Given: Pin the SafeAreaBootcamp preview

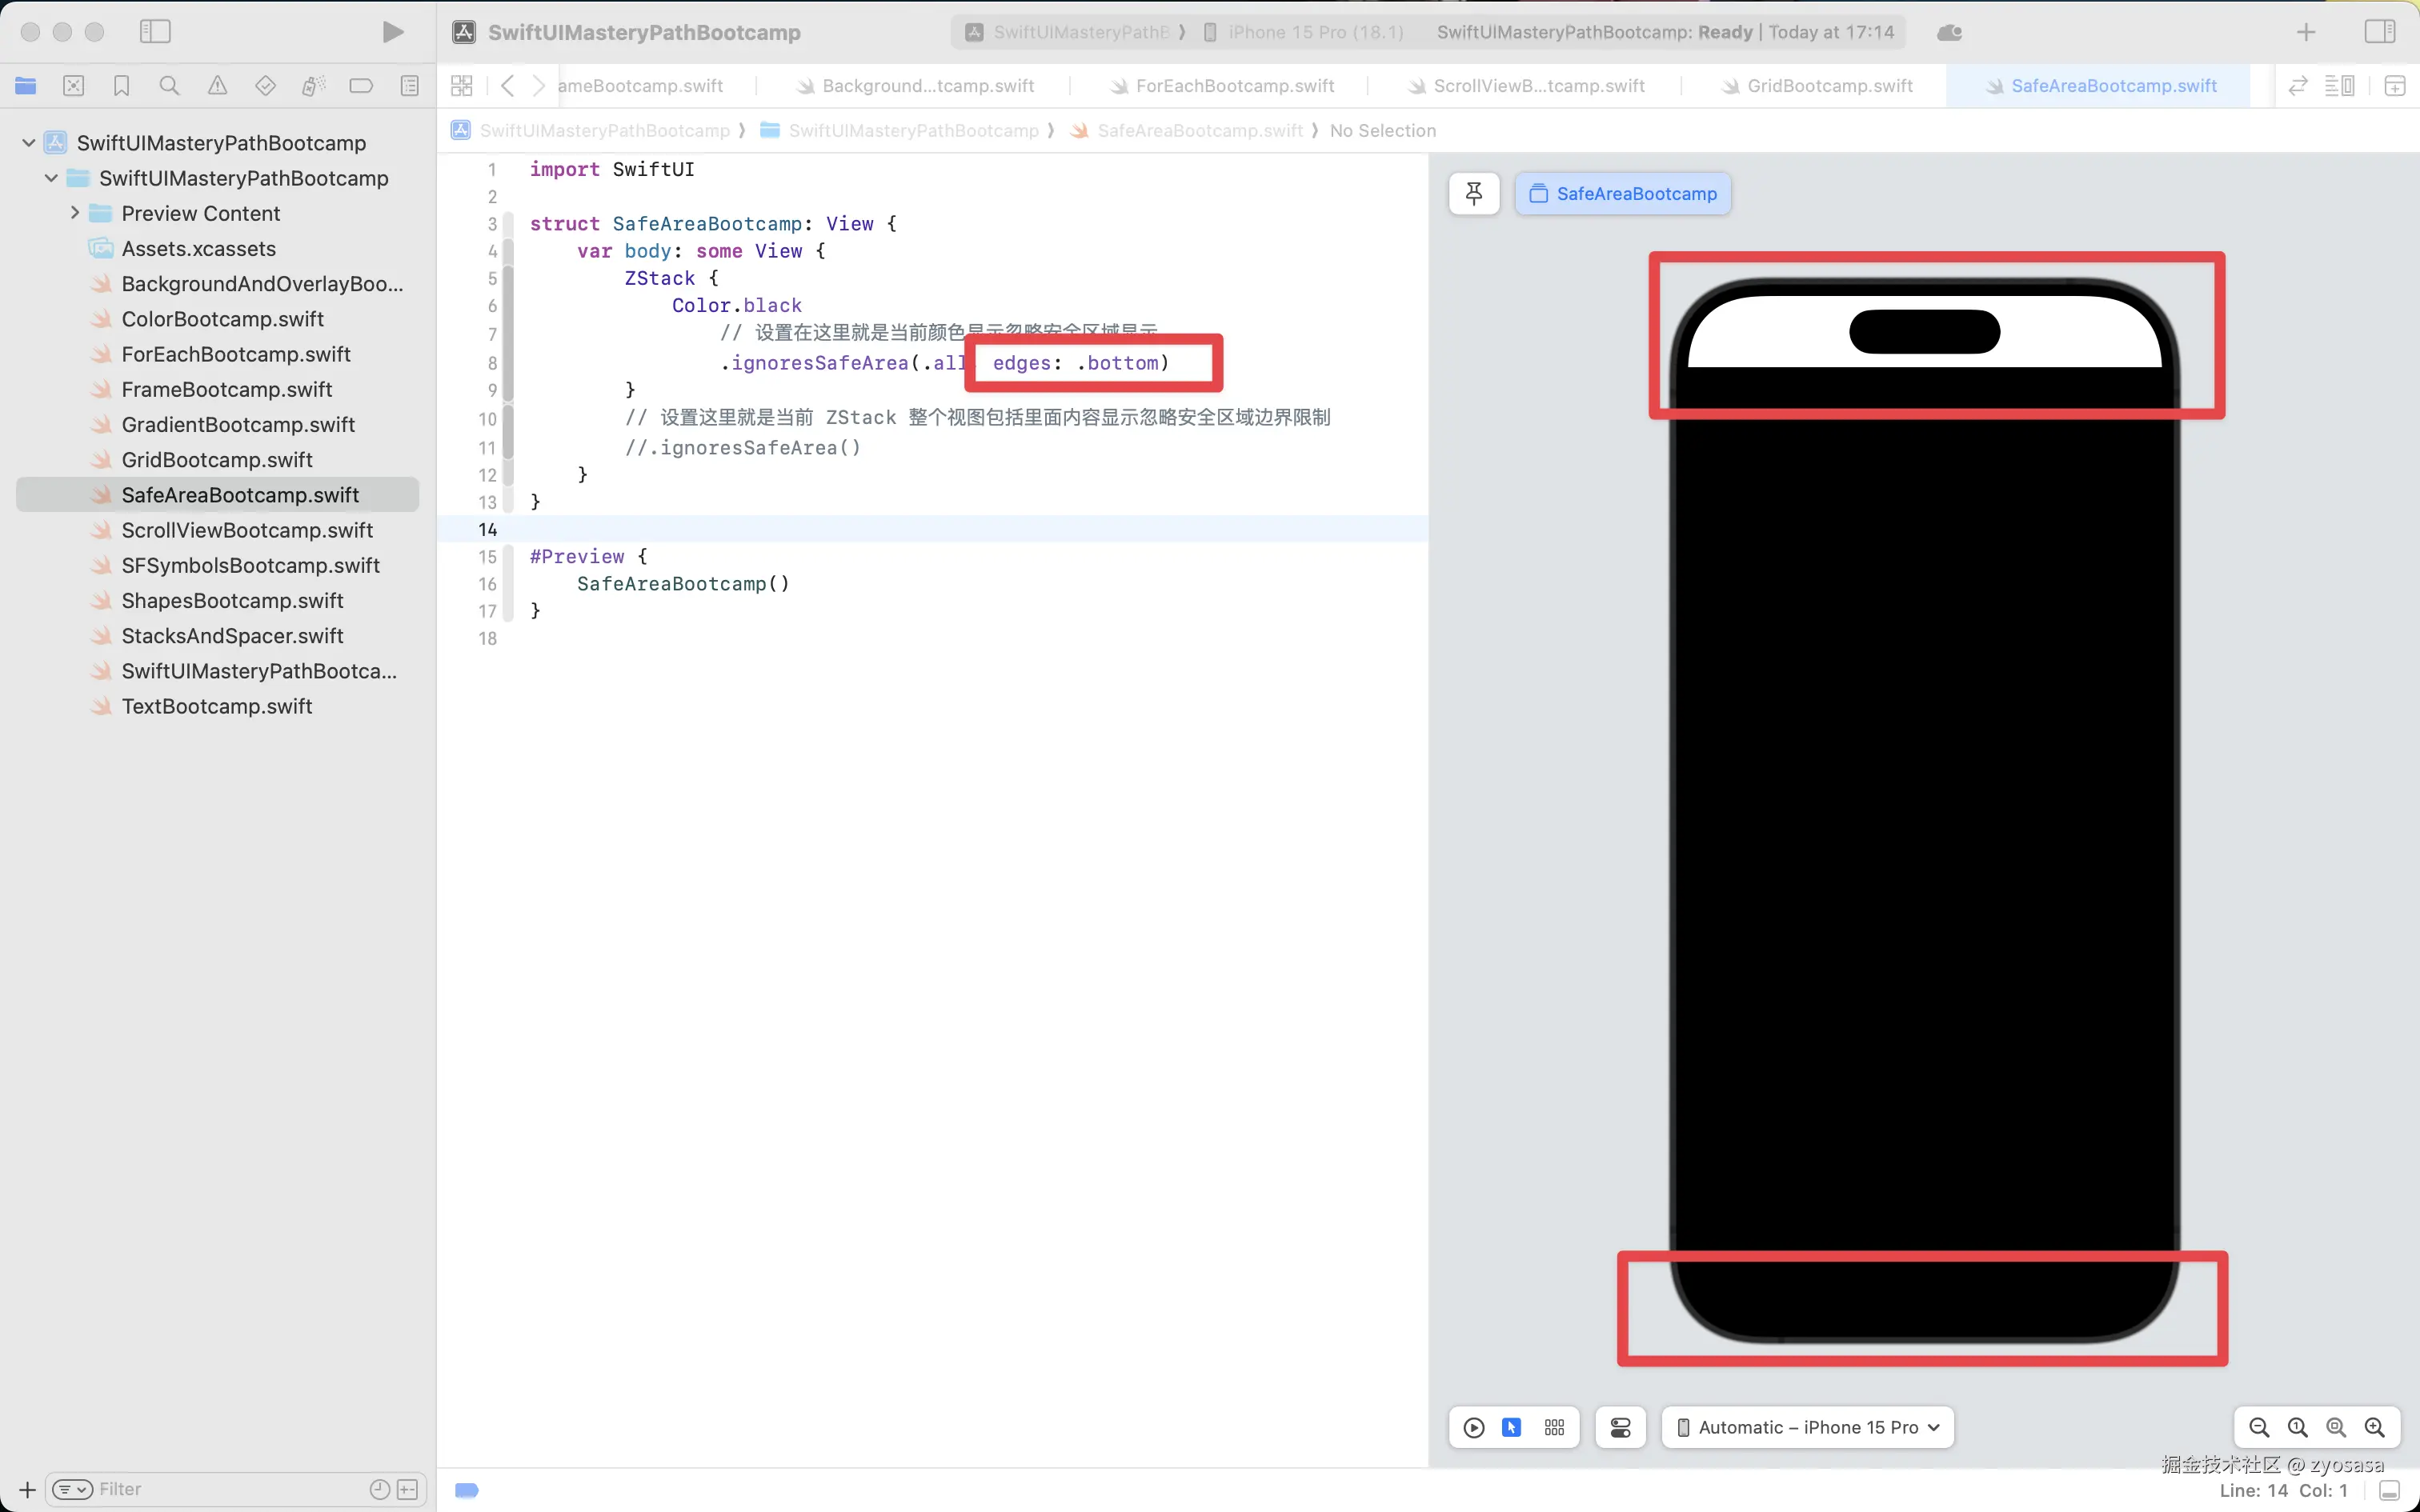Looking at the screenshot, I should 1473,193.
